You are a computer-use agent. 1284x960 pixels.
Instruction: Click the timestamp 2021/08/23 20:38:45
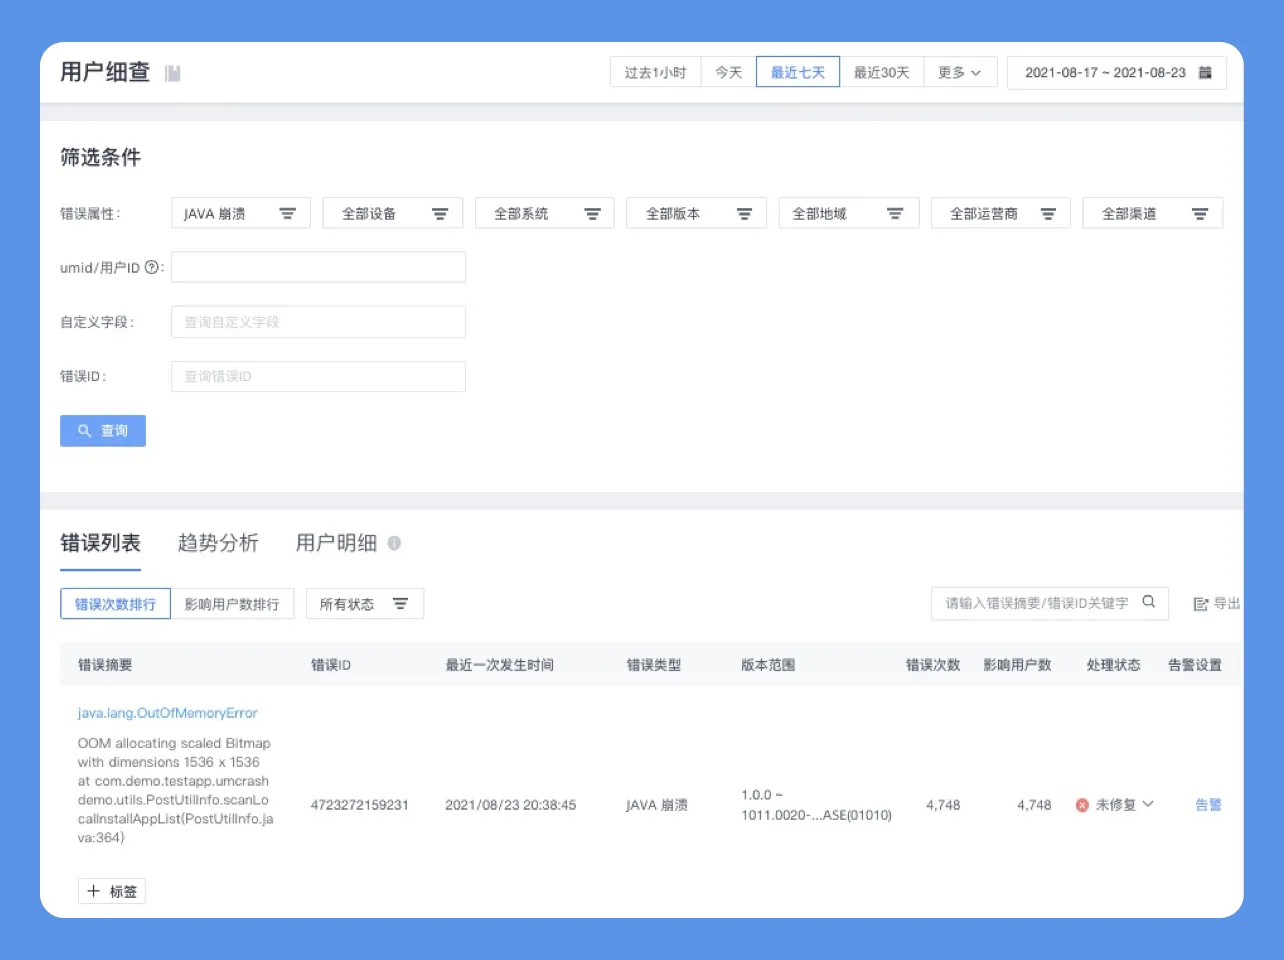coord(511,805)
